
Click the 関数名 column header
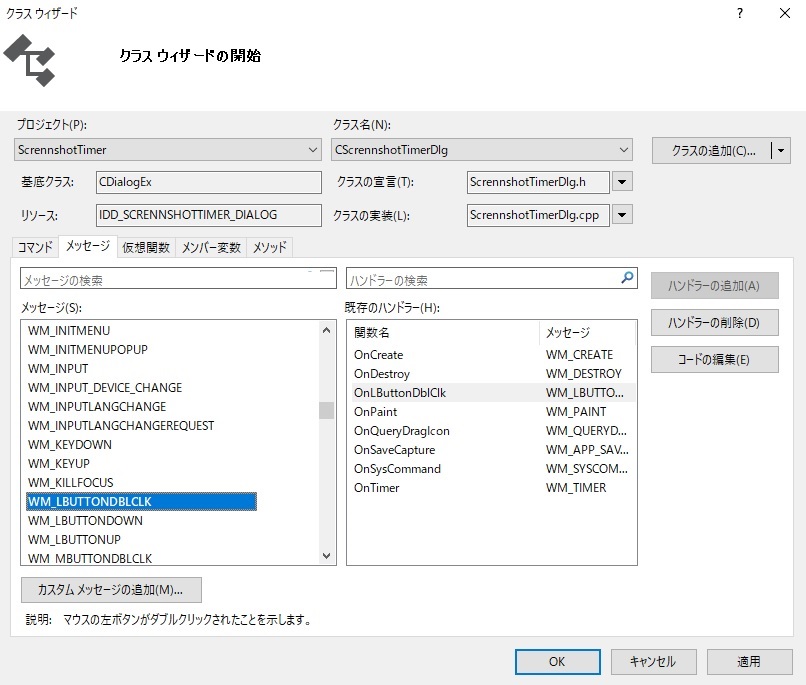(444, 332)
